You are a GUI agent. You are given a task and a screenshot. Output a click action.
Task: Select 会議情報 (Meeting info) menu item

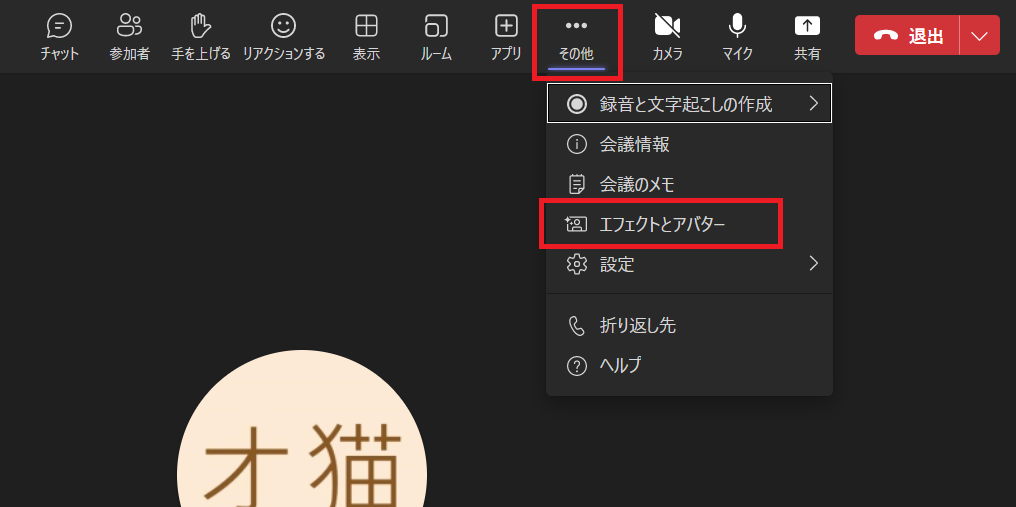[634, 144]
